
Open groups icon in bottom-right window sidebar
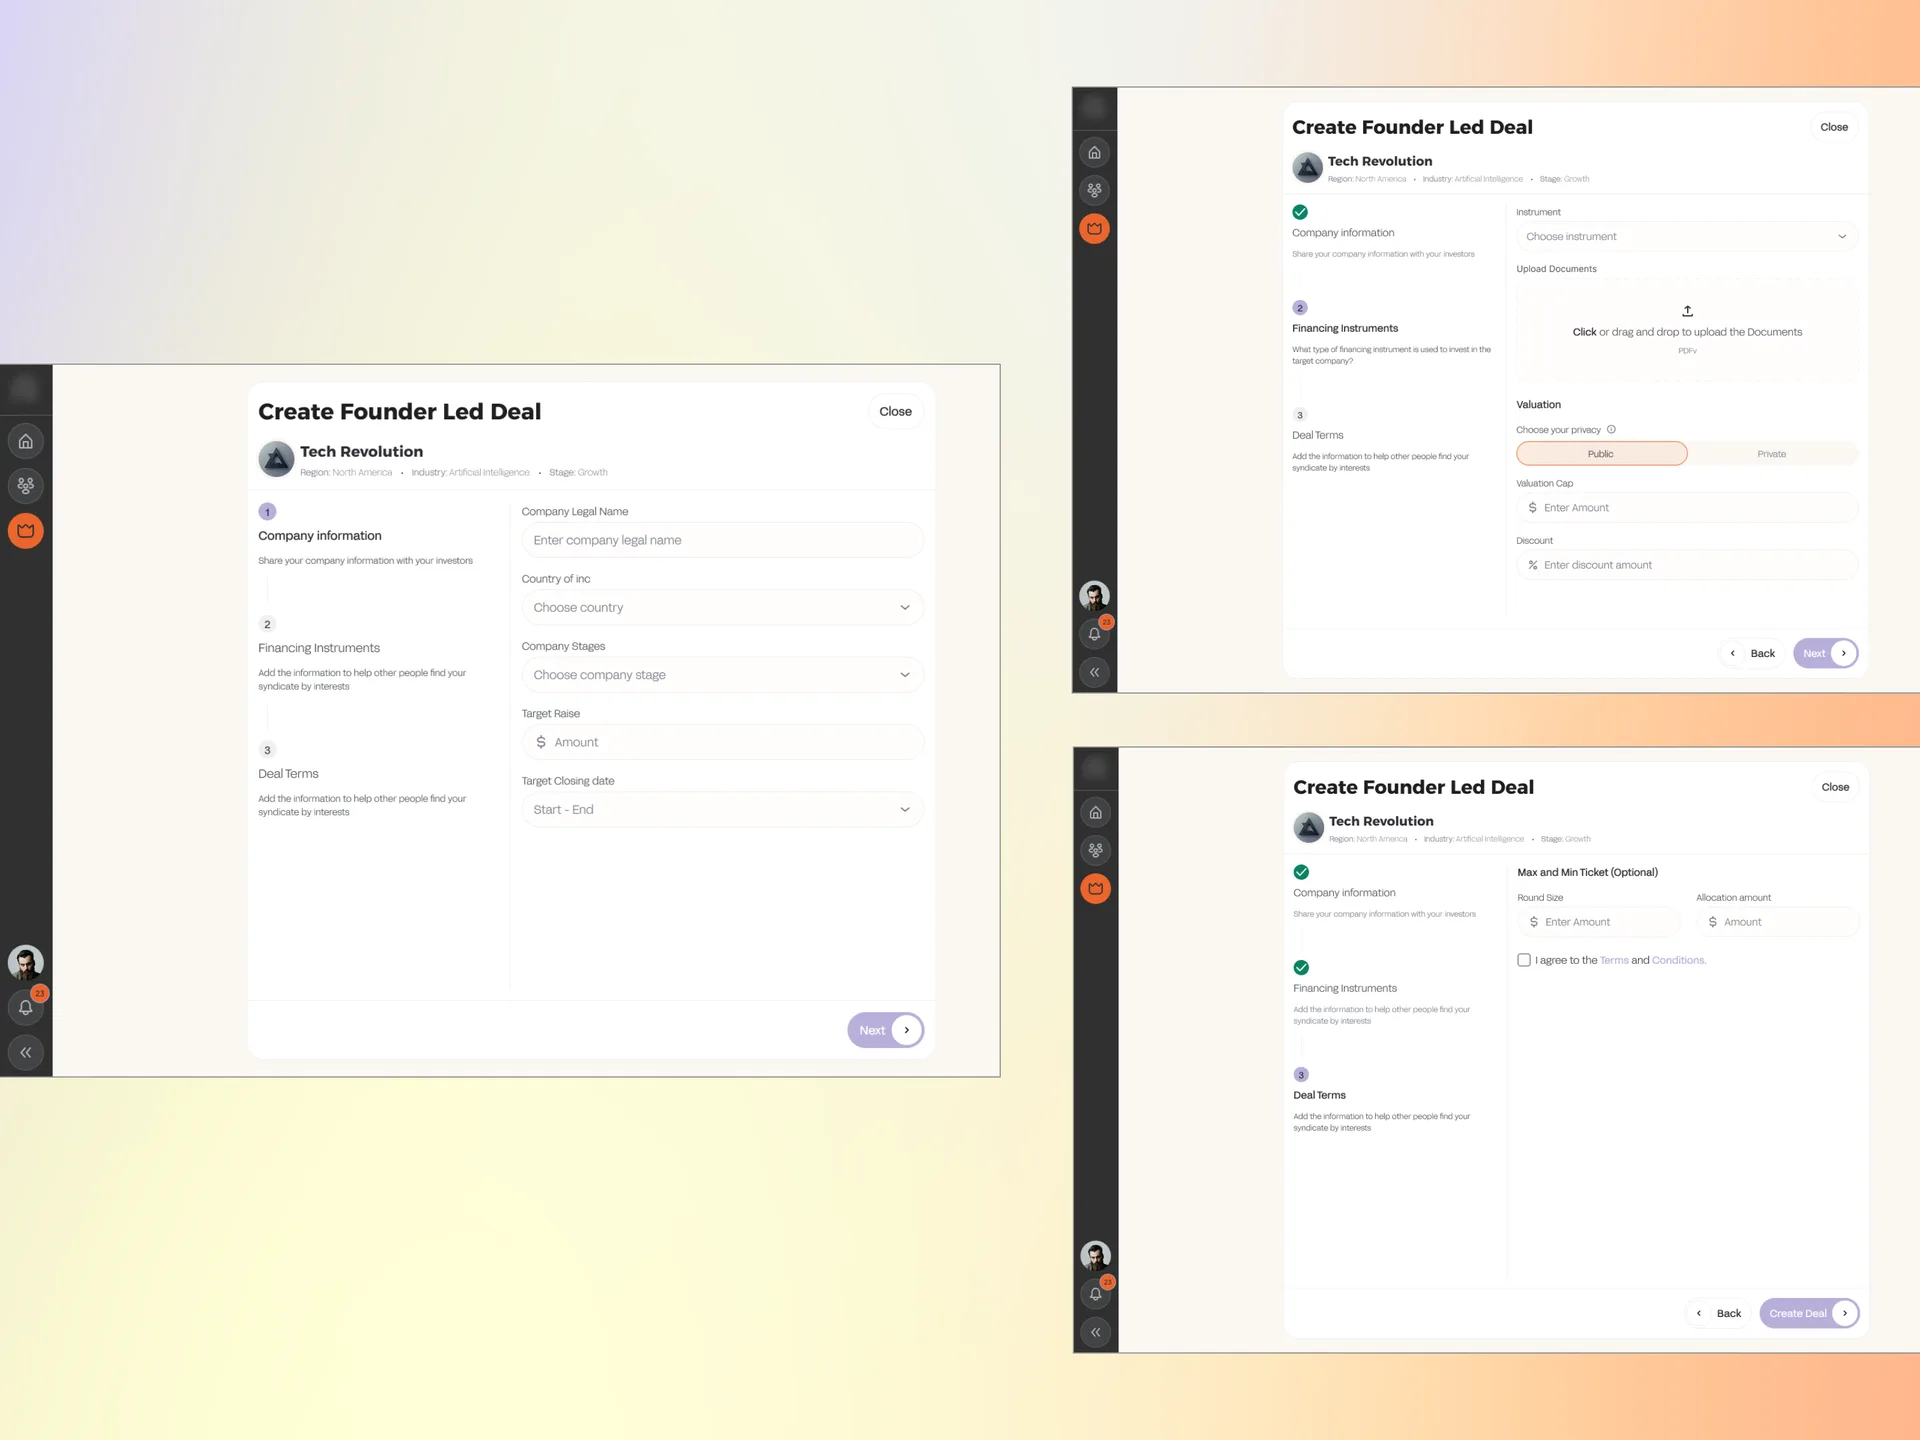pos(1096,850)
